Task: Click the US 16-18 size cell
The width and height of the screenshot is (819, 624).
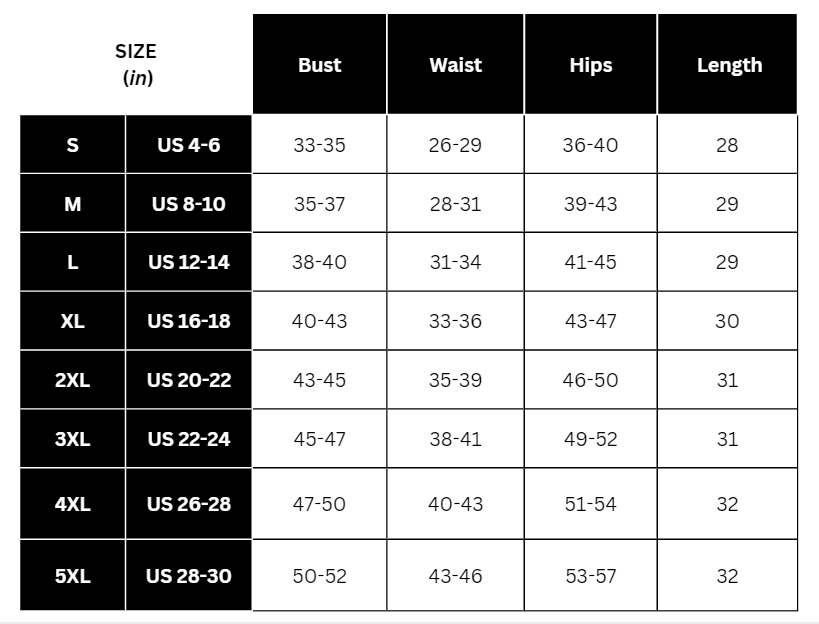Action: pyautogui.click(x=189, y=321)
